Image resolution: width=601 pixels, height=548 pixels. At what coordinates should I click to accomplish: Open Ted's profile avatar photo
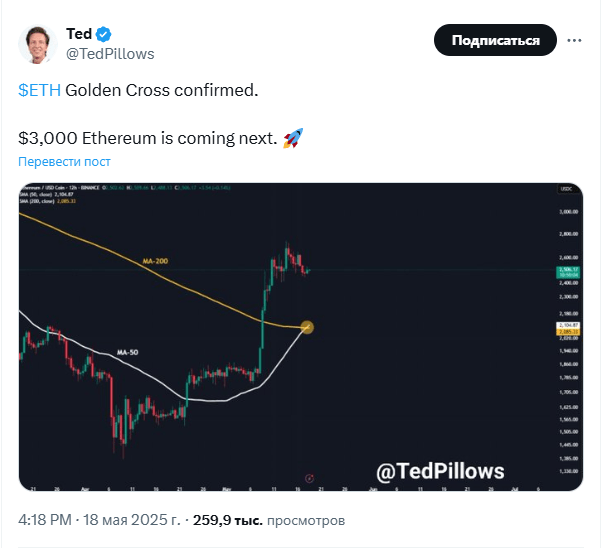pos(38,44)
